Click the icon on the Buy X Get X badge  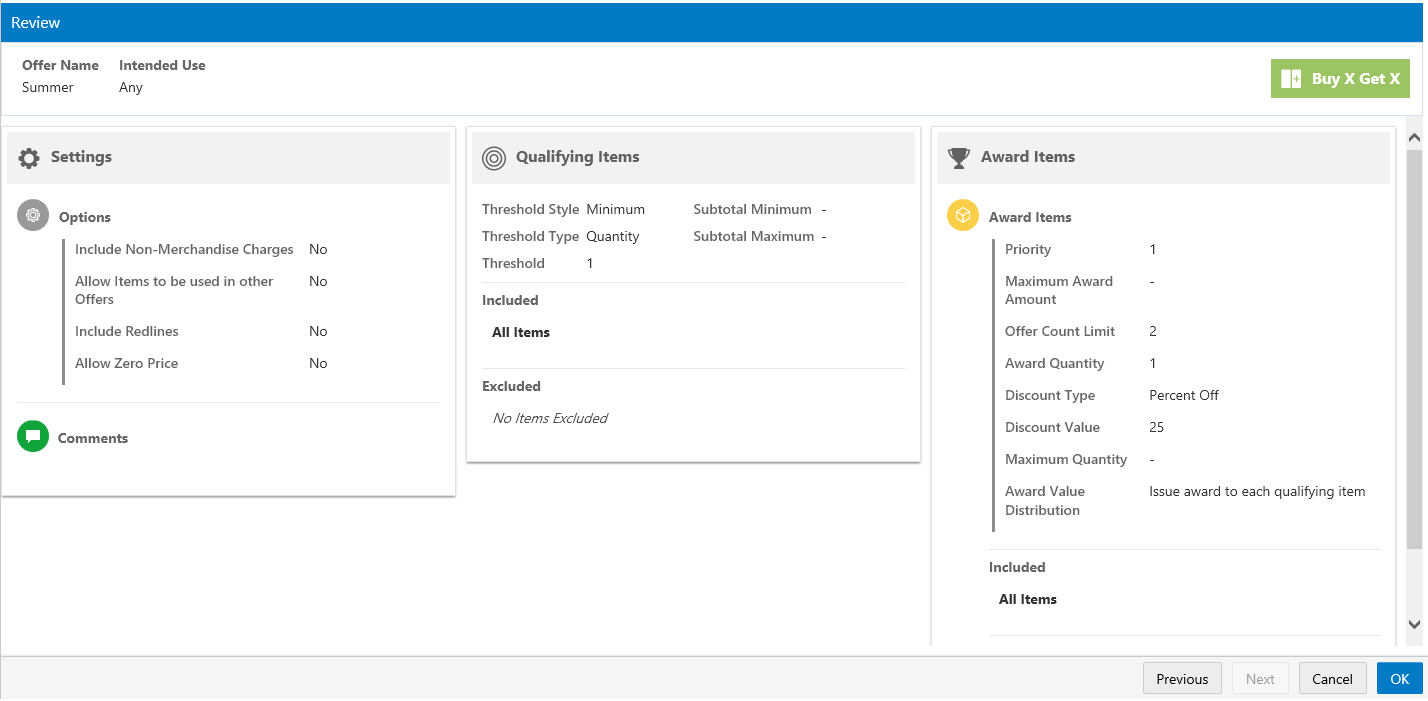[x=1291, y=79]
